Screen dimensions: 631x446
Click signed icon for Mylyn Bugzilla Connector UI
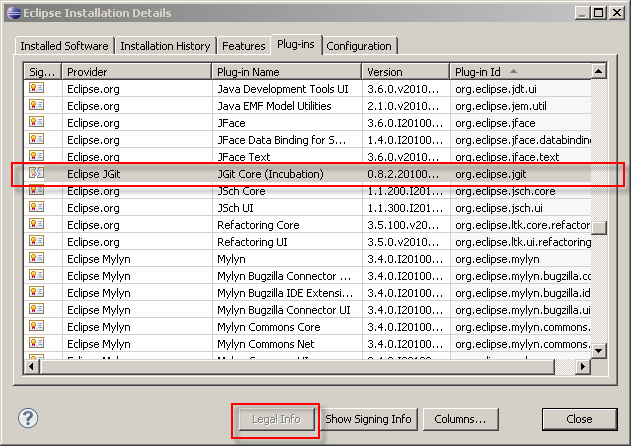tap(36, 309)
